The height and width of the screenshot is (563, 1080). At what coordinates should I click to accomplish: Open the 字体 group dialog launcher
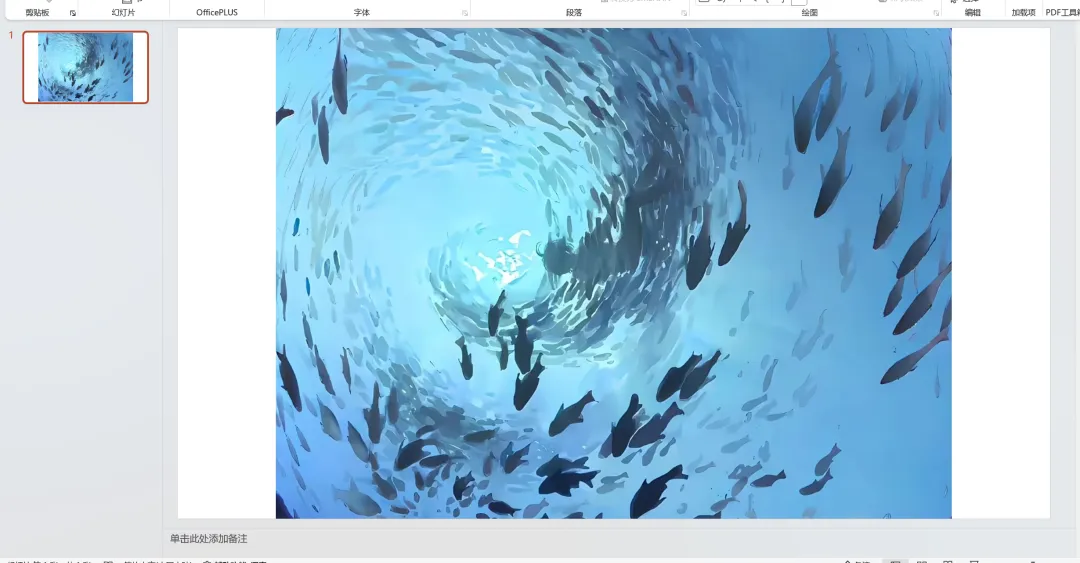[465, 13]
